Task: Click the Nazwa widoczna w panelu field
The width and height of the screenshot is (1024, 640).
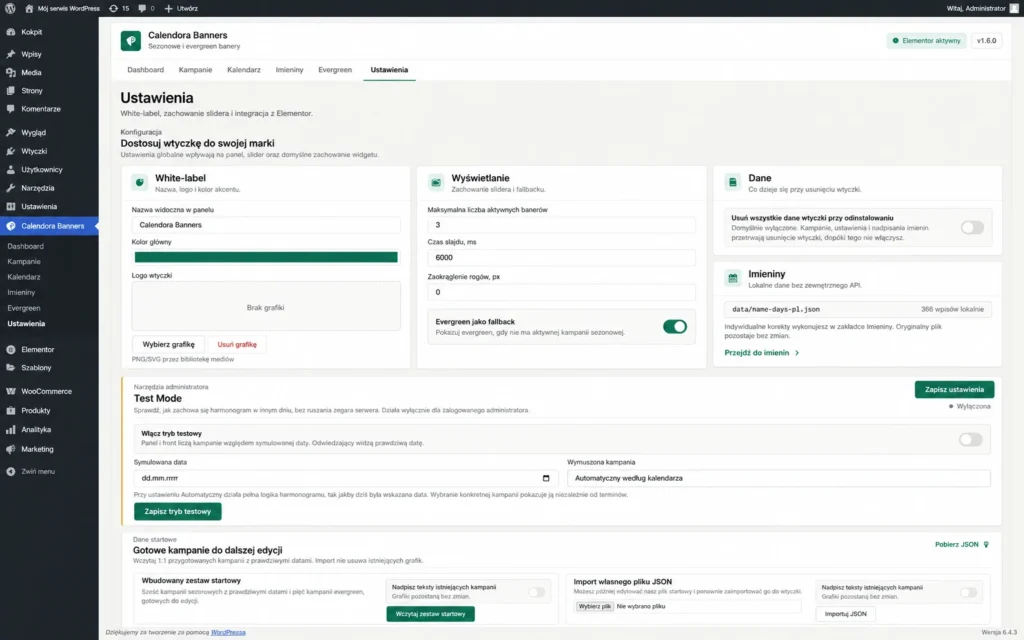Action: (x=266, y=225)
